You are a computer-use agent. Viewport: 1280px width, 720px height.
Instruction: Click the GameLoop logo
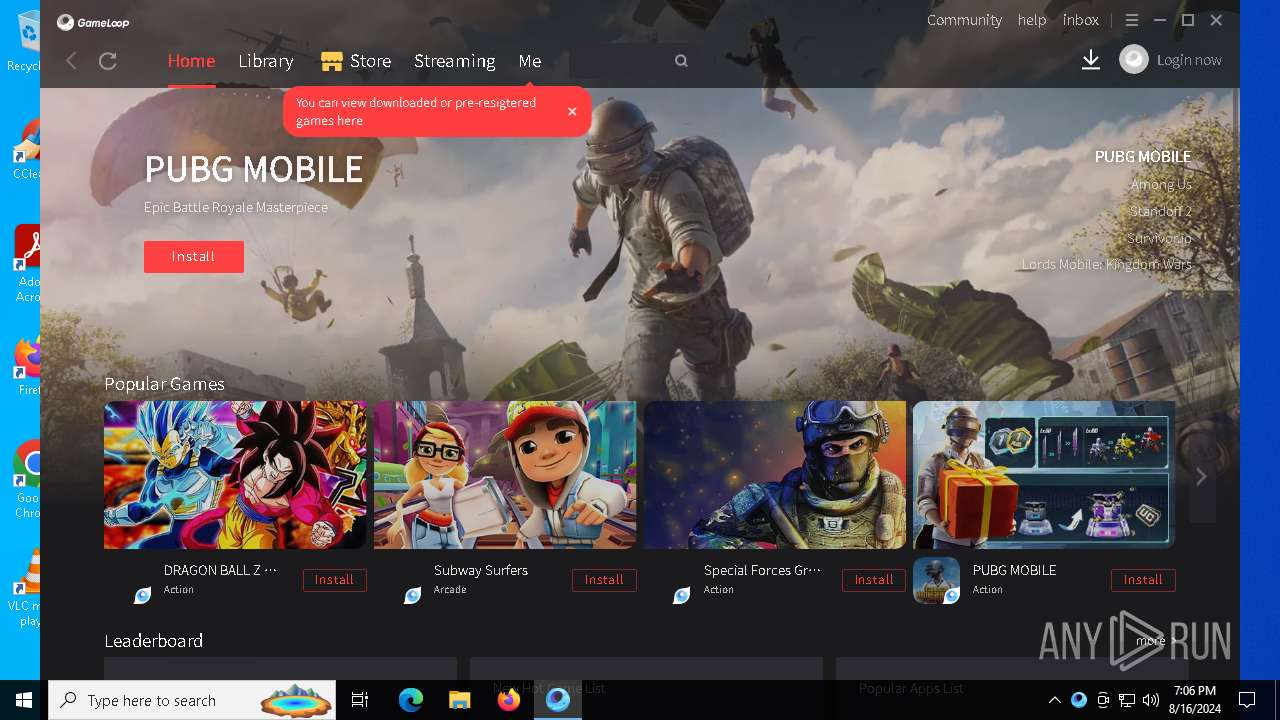[x=93, y=22]
